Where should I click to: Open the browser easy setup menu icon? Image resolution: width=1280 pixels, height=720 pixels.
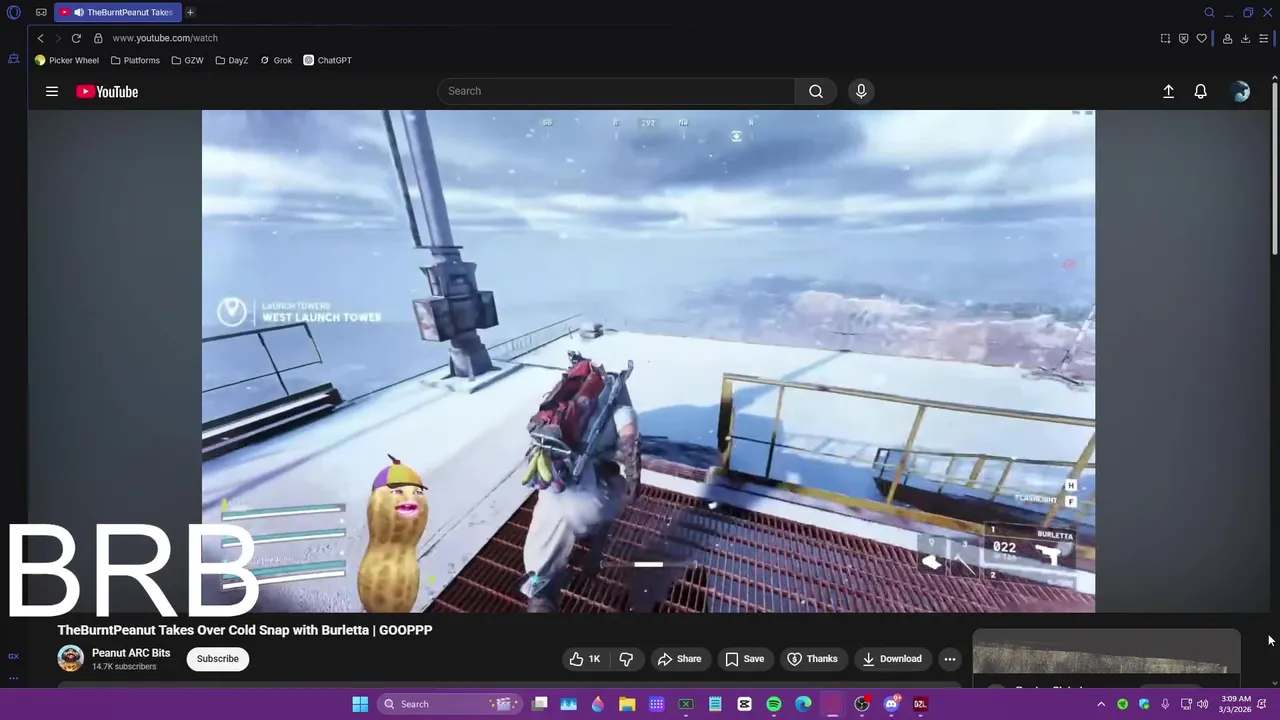coord(1264,38)
